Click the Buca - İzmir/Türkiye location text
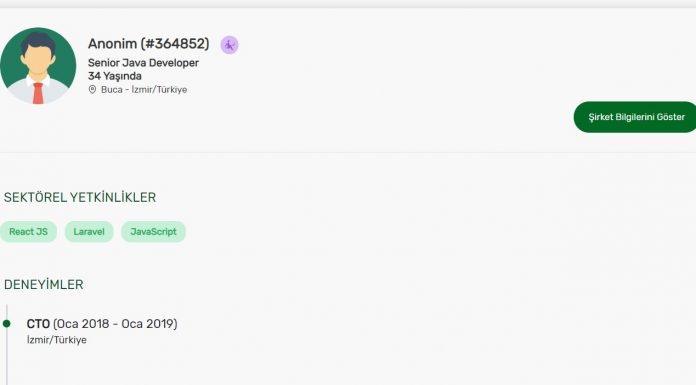Image resolution: width=696 pixels, height=385 pixels. click(144, 90)
